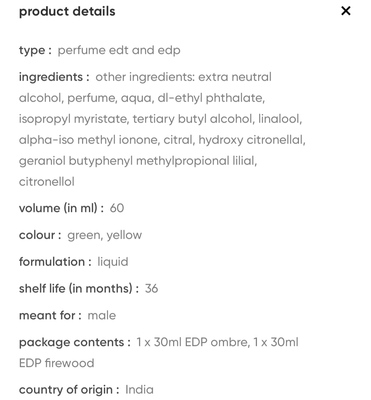Click the package contents label
The image size is (371, 400).
point(75,343)
